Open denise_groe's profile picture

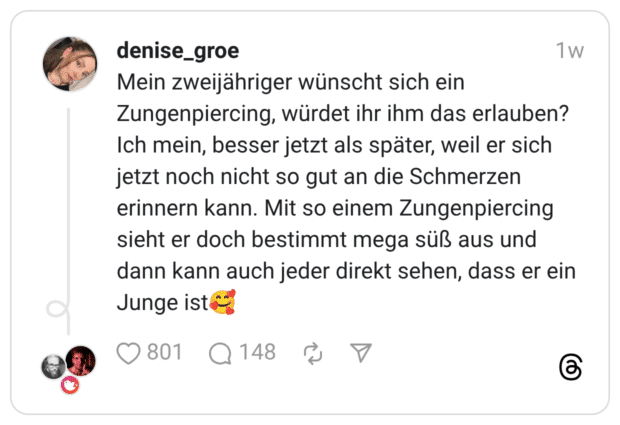click(x=70, y=65)
